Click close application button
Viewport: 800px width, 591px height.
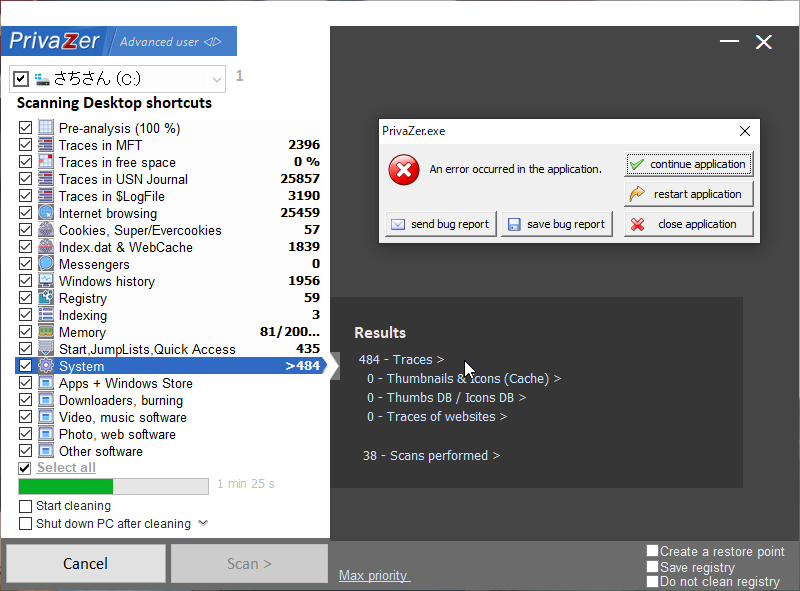coord(688,224)
